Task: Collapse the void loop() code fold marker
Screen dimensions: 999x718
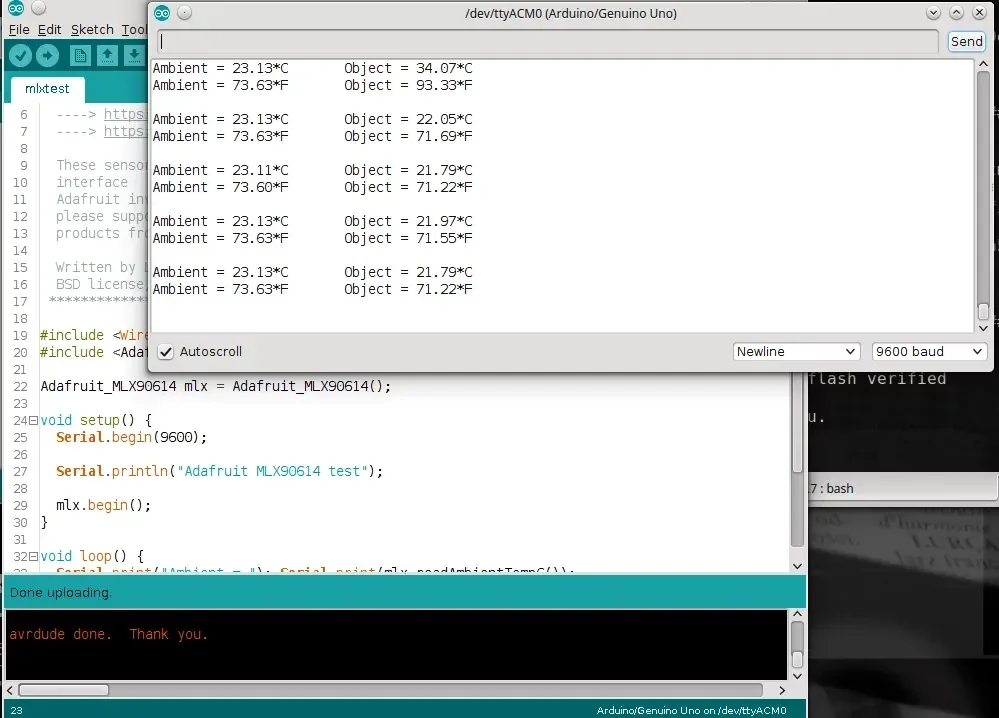Action: pos(33,556)
